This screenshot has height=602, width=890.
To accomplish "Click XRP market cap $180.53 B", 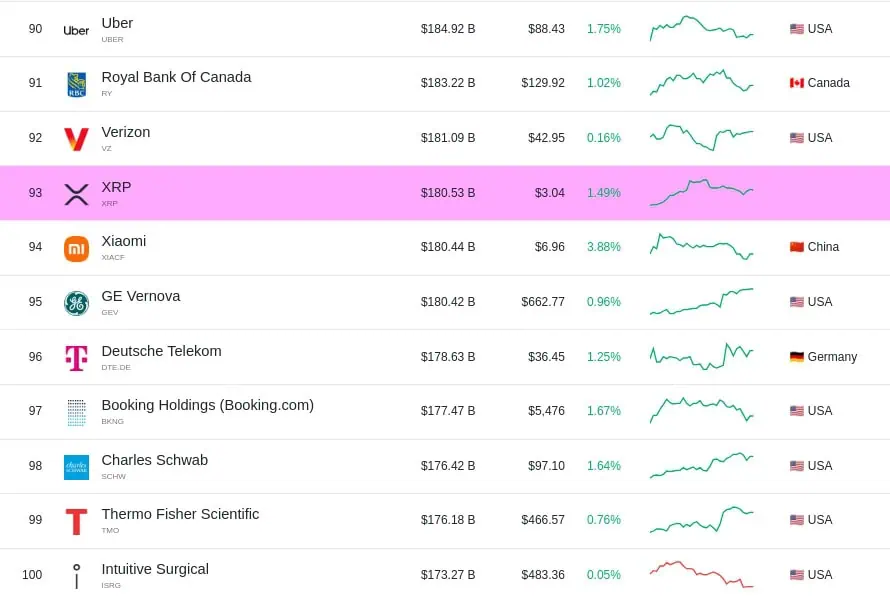I will (x=448, y=193).
